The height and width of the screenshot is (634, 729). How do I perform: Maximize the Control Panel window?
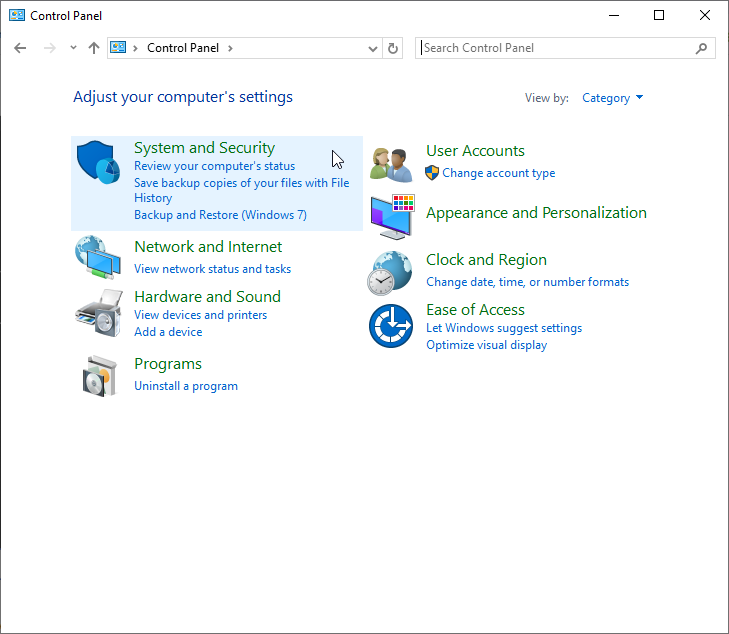click(x=659, y=15)
